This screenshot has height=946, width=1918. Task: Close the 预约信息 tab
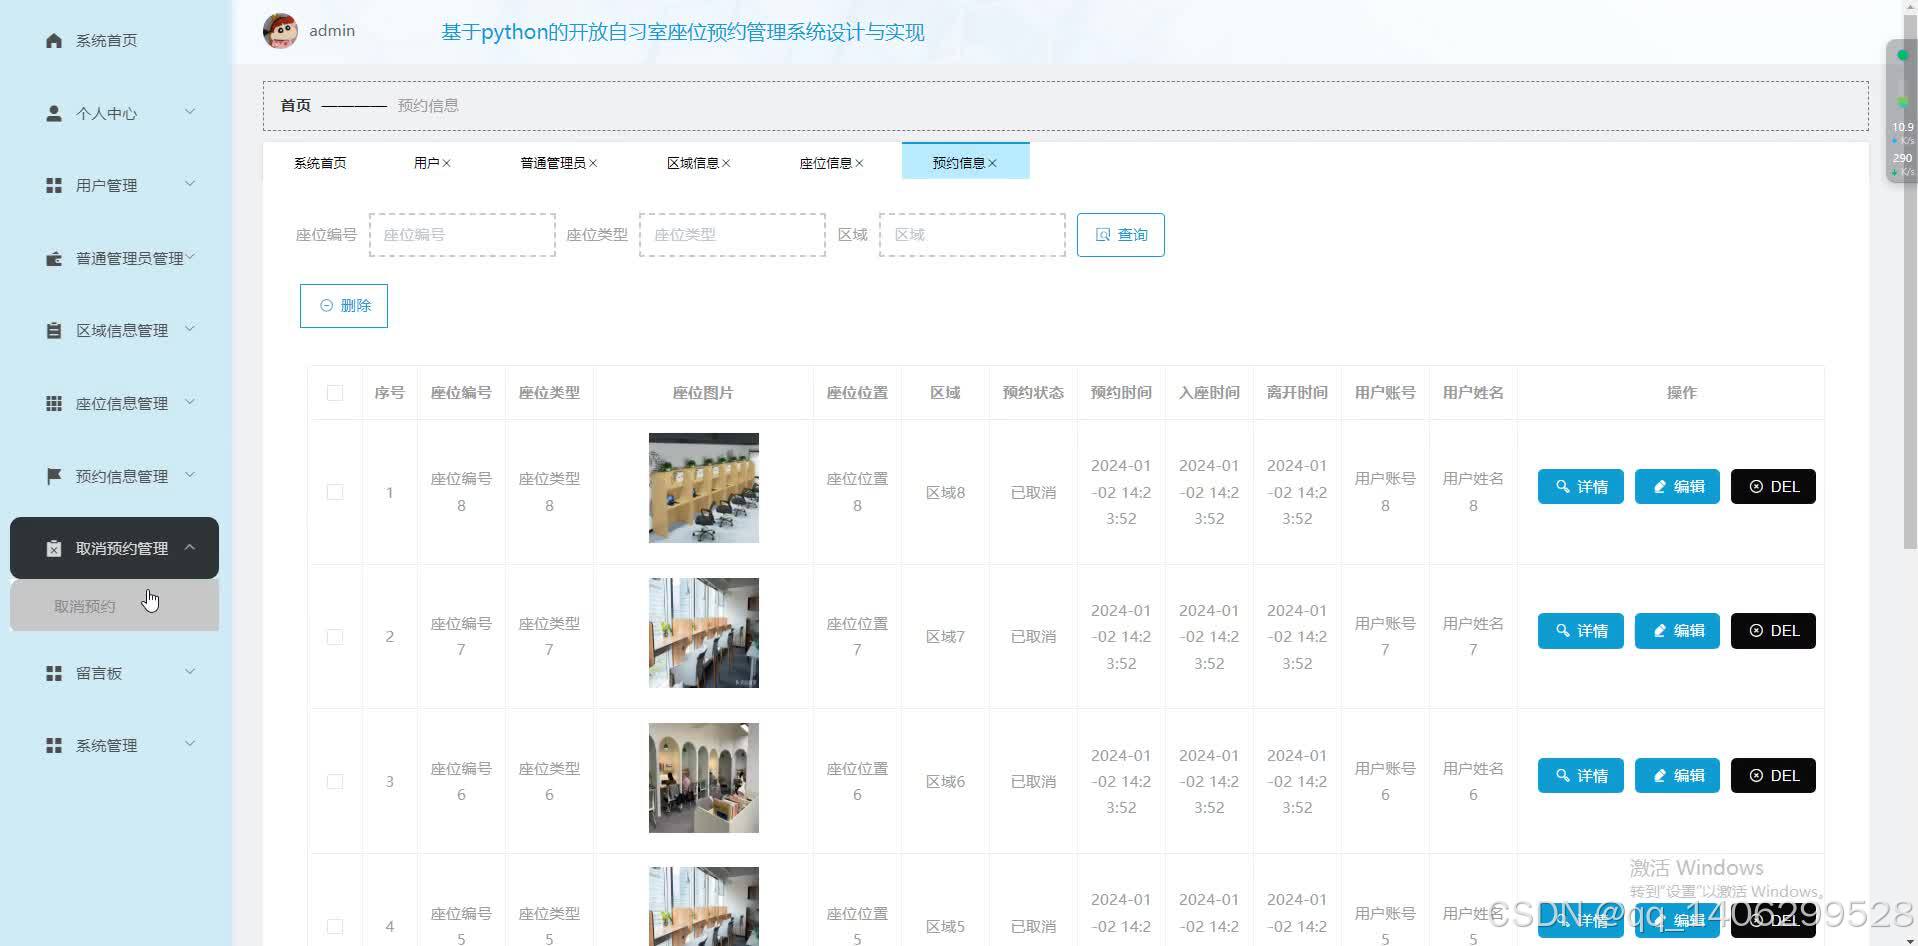(992, 163)
